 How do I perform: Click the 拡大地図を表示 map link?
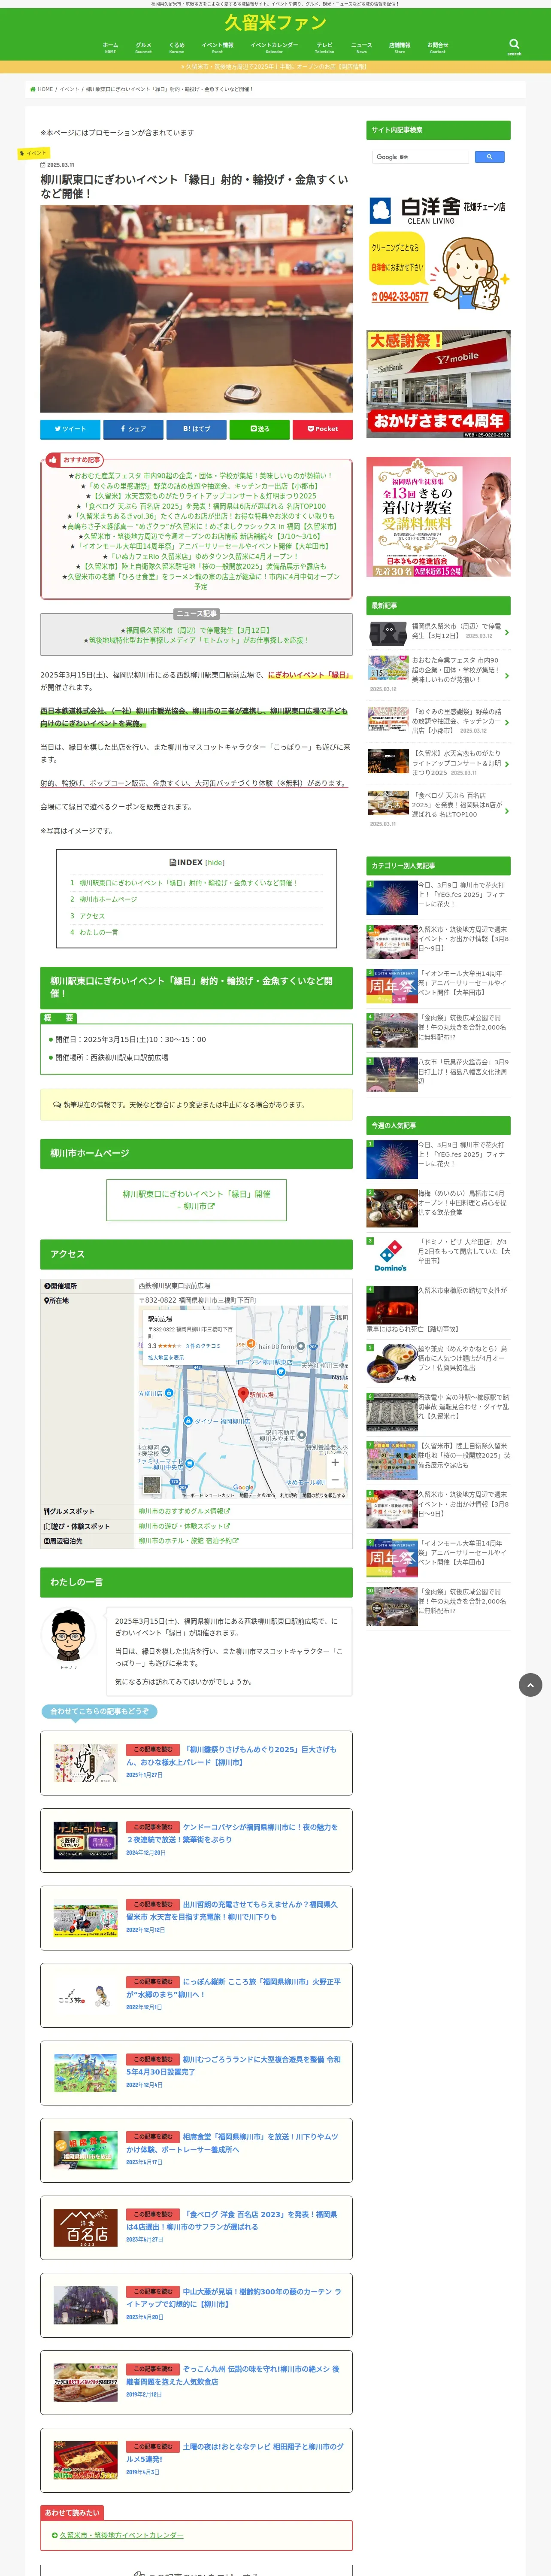tap(166, 1358)
